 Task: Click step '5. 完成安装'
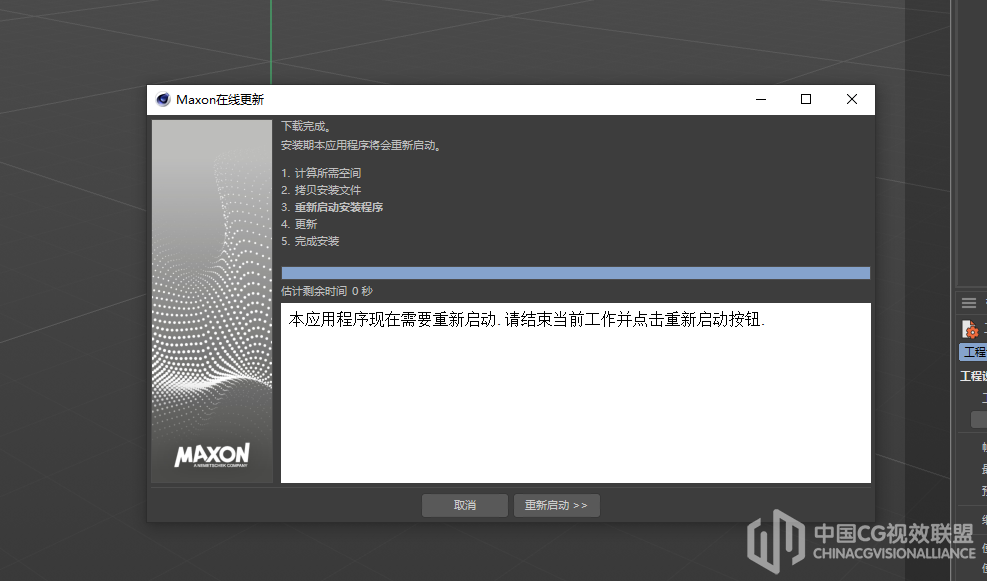(310, 241)
